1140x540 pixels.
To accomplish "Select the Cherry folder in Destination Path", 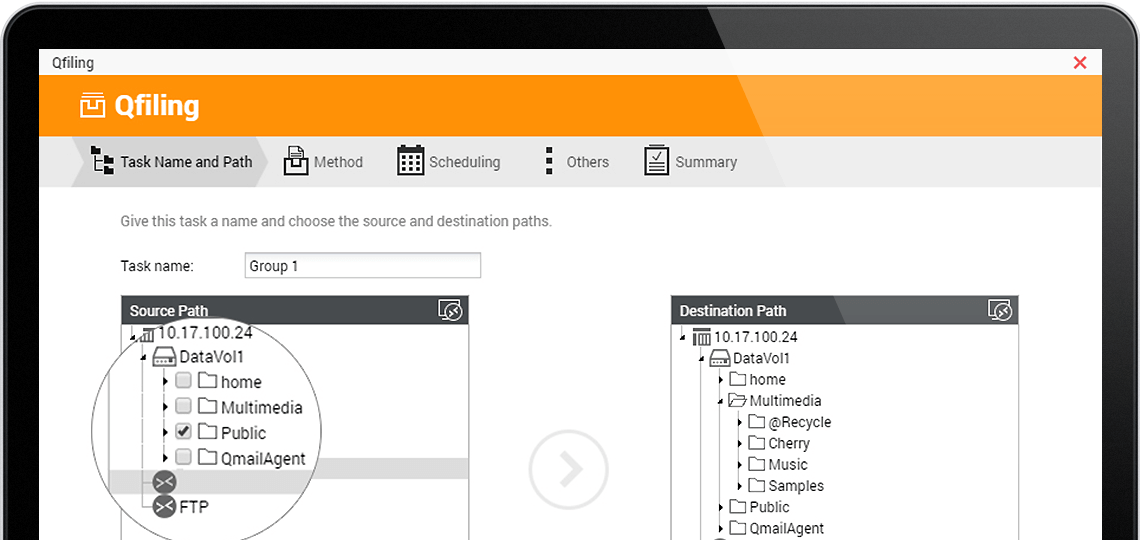I will click(789, 443).
